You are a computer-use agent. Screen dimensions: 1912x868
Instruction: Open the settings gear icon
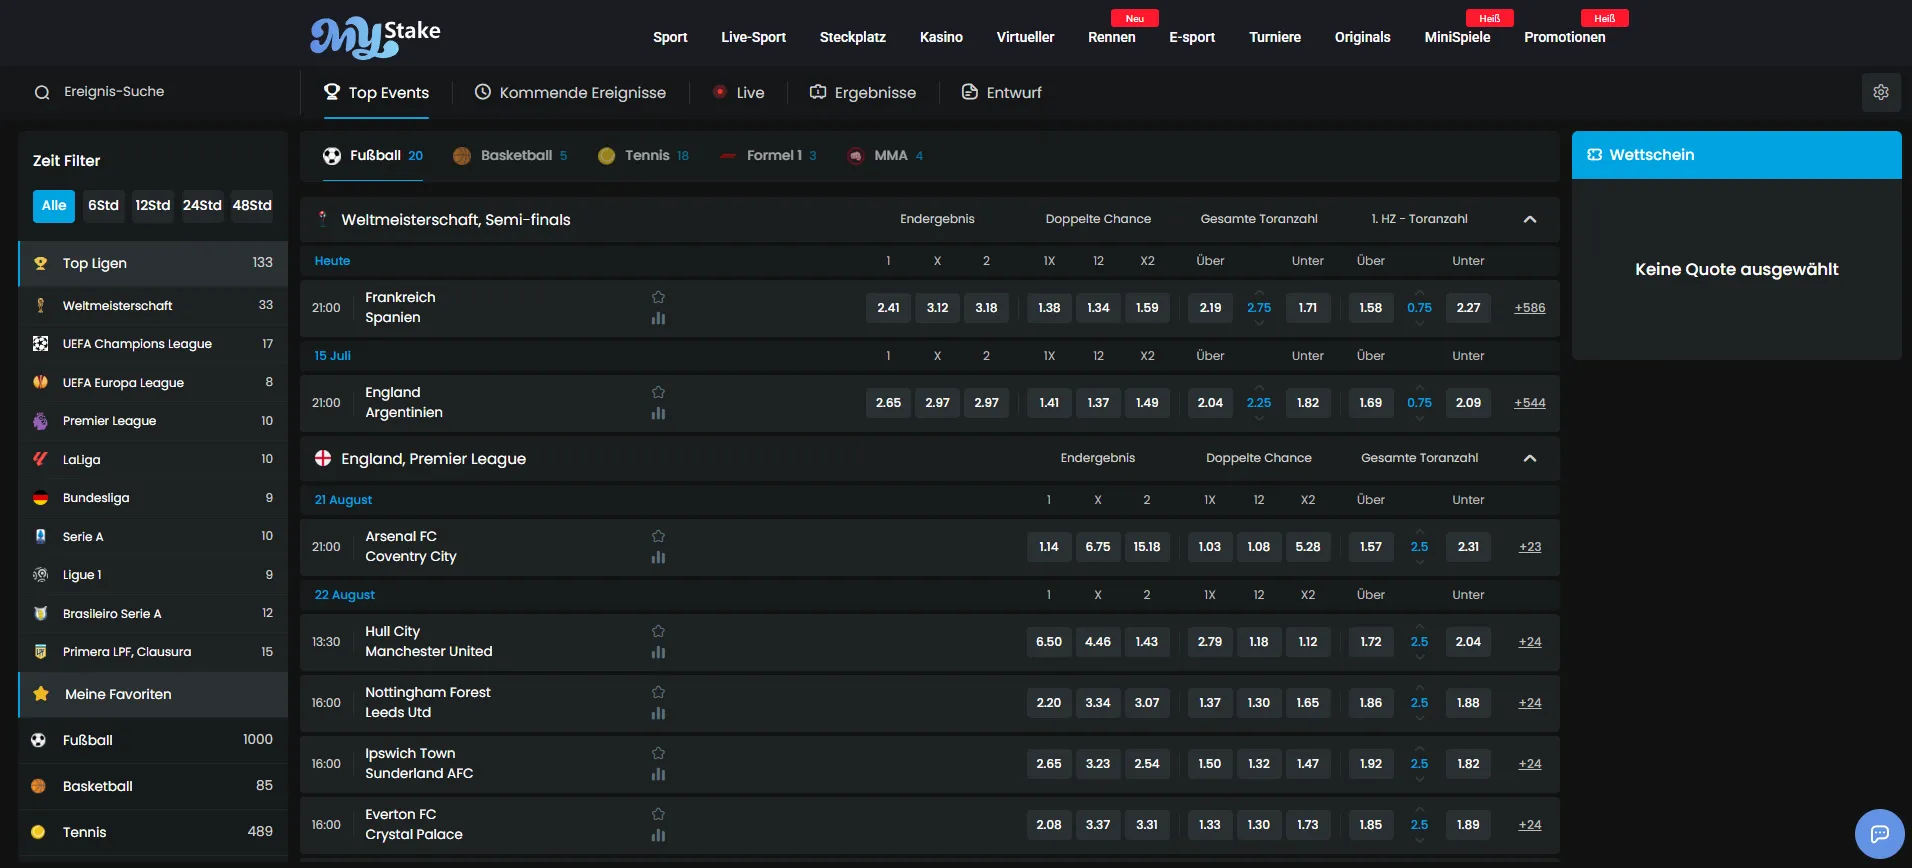pos(1881,92)
